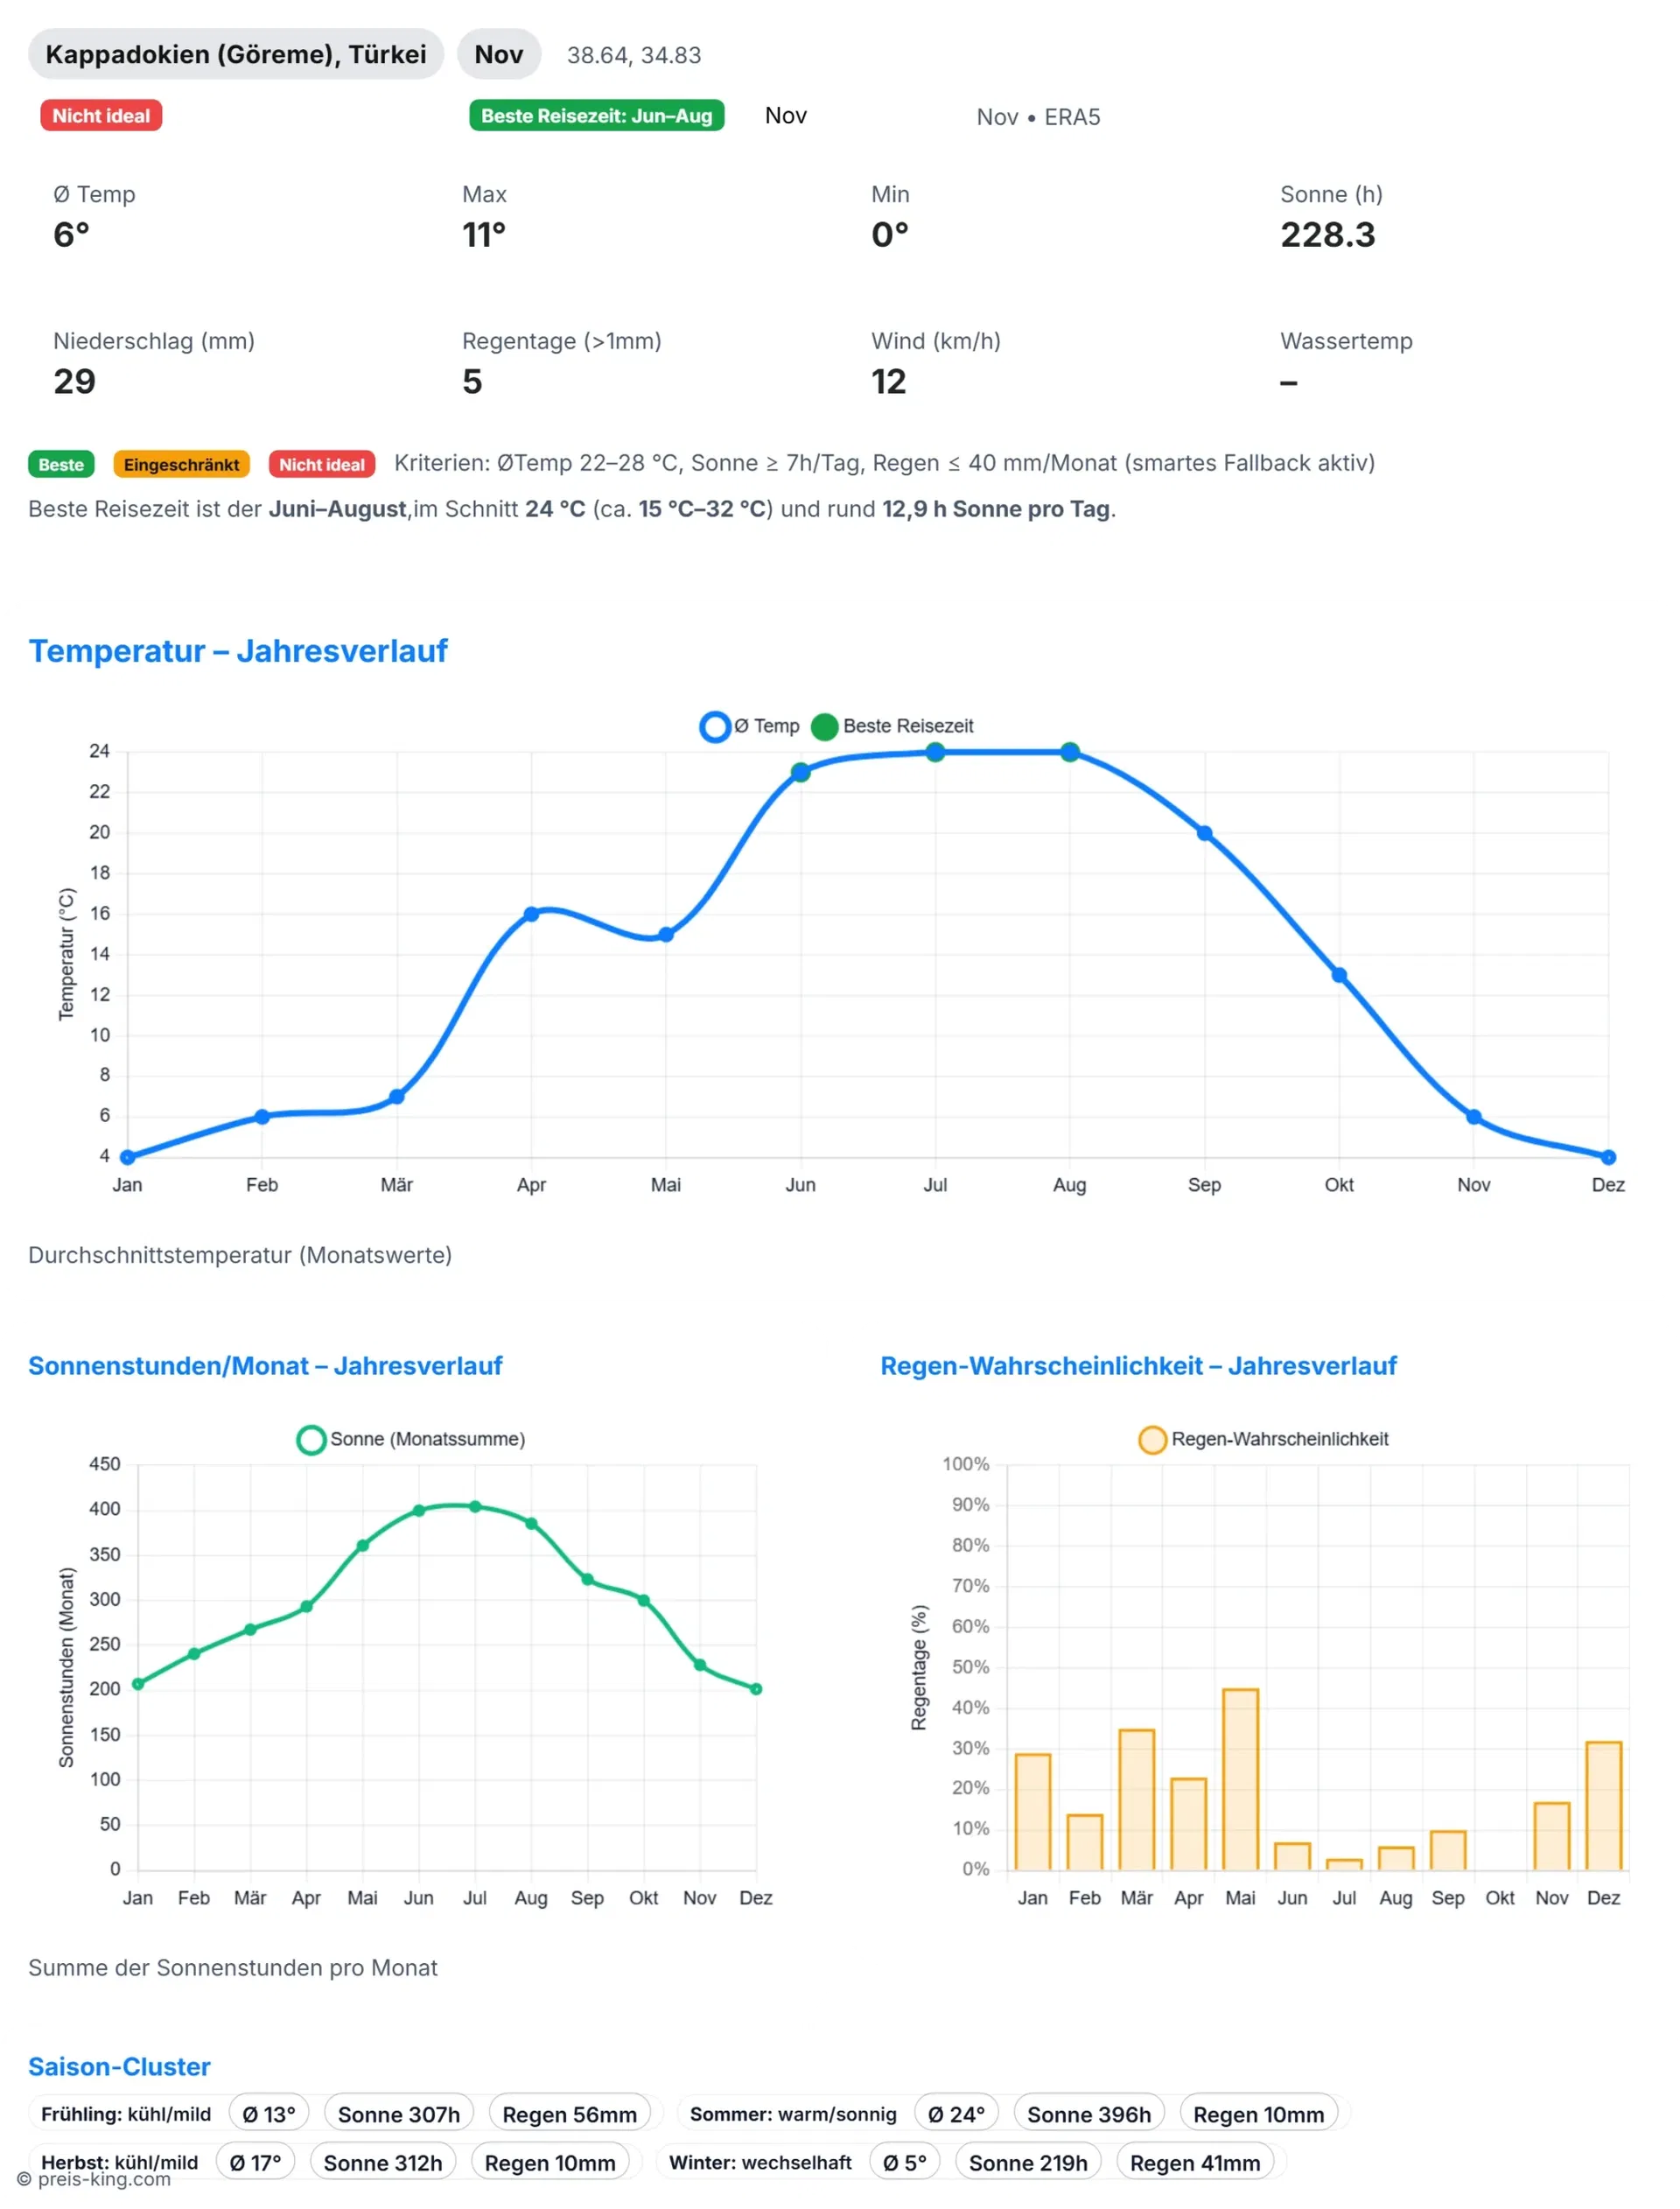Toggle the Ø Temp legend marker
The image size is (1680, 2209).
coord(714,726)
